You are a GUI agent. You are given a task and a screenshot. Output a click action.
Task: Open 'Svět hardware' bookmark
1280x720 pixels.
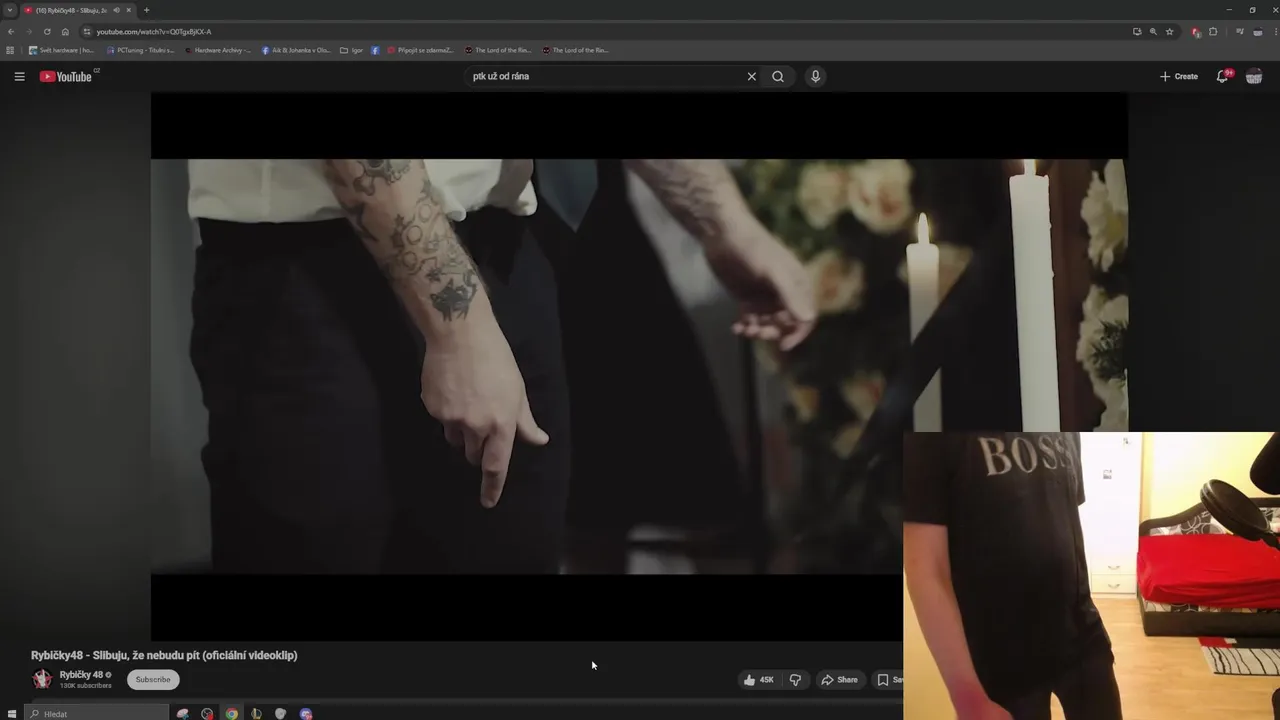tap(61, 50)
